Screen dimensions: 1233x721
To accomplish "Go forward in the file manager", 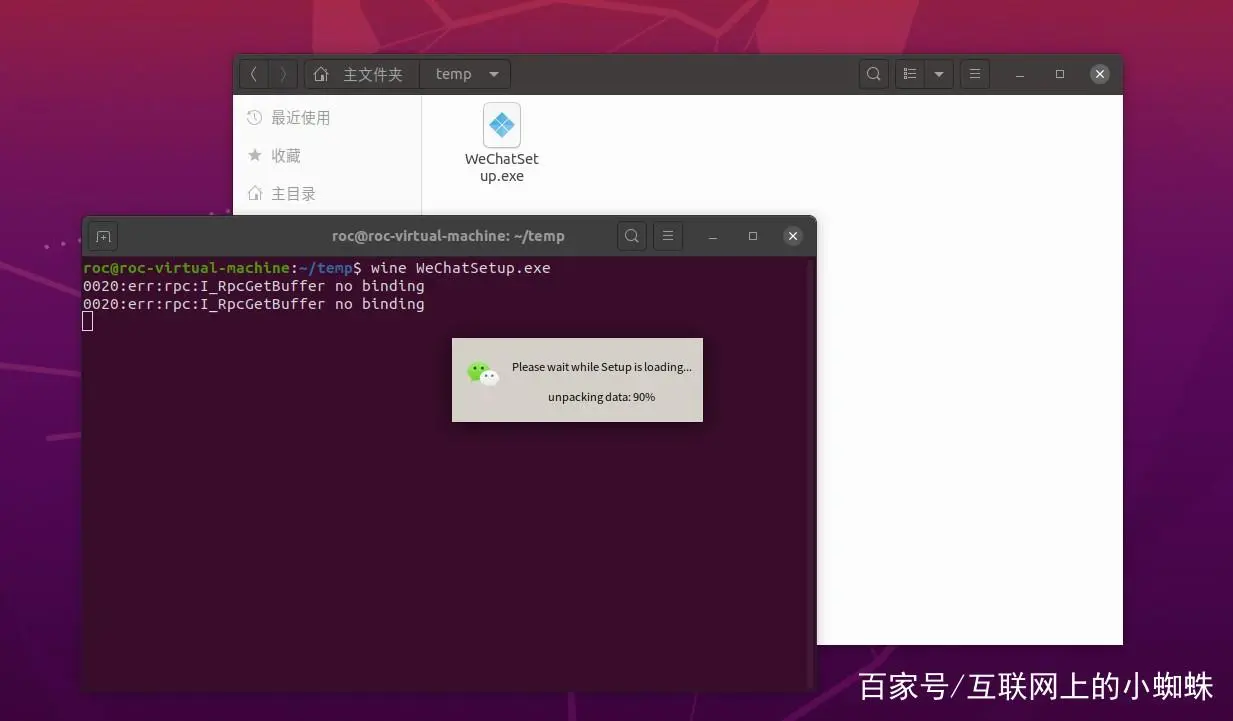I will [283, 74].
